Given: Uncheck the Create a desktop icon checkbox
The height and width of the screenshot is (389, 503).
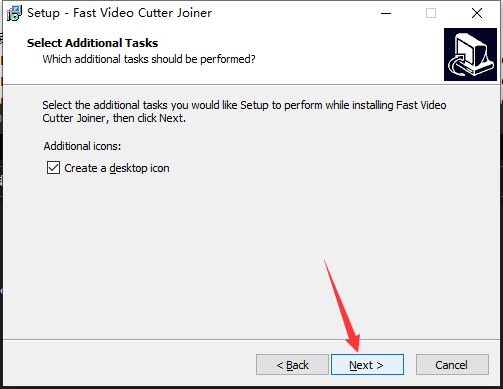Looking at the screenshot, I should (53, 168).
